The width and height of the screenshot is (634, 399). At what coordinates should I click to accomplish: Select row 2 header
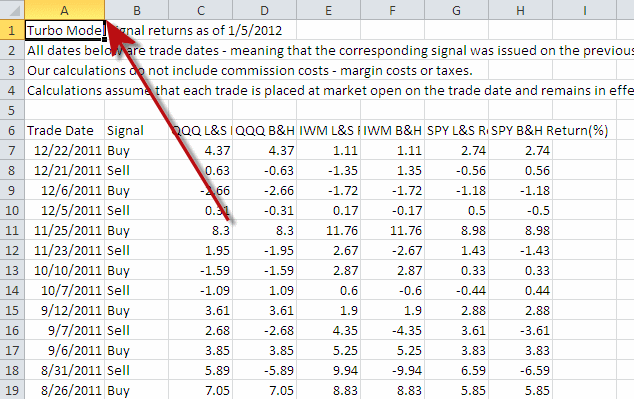[x=12, y=50]
